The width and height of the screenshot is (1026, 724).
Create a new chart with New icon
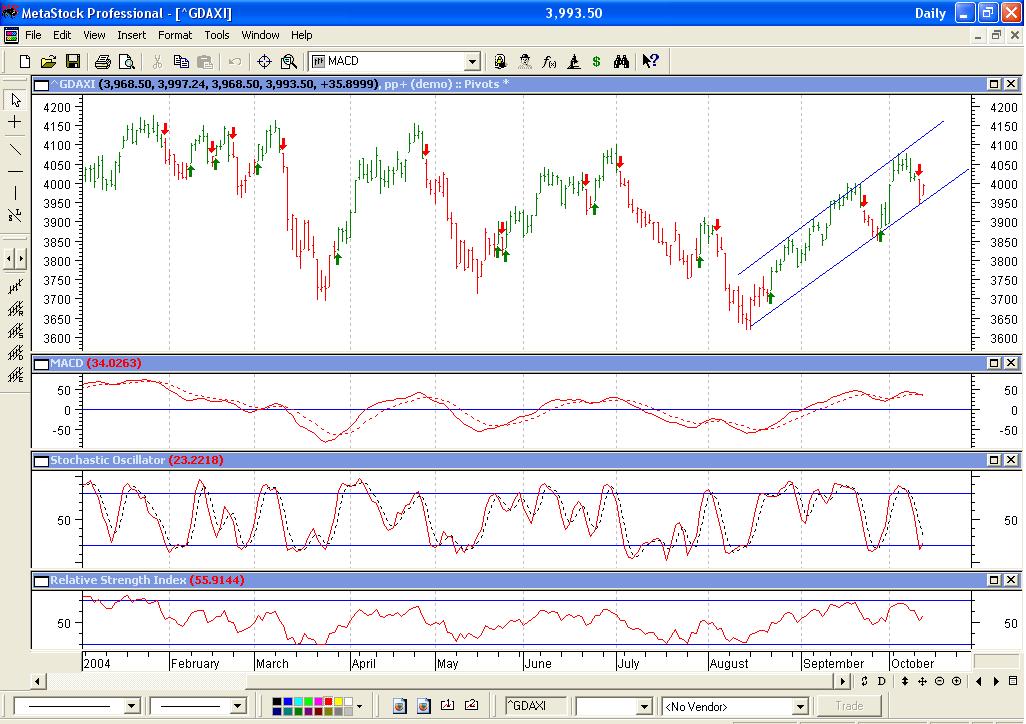click(25, 62)
